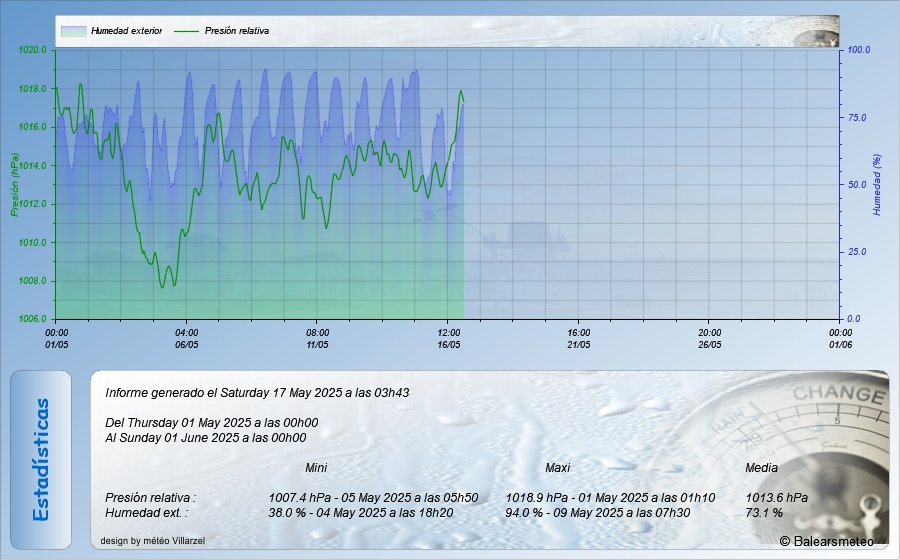Click the vertical Estadísticas panel tab

(x=41, y=460)
